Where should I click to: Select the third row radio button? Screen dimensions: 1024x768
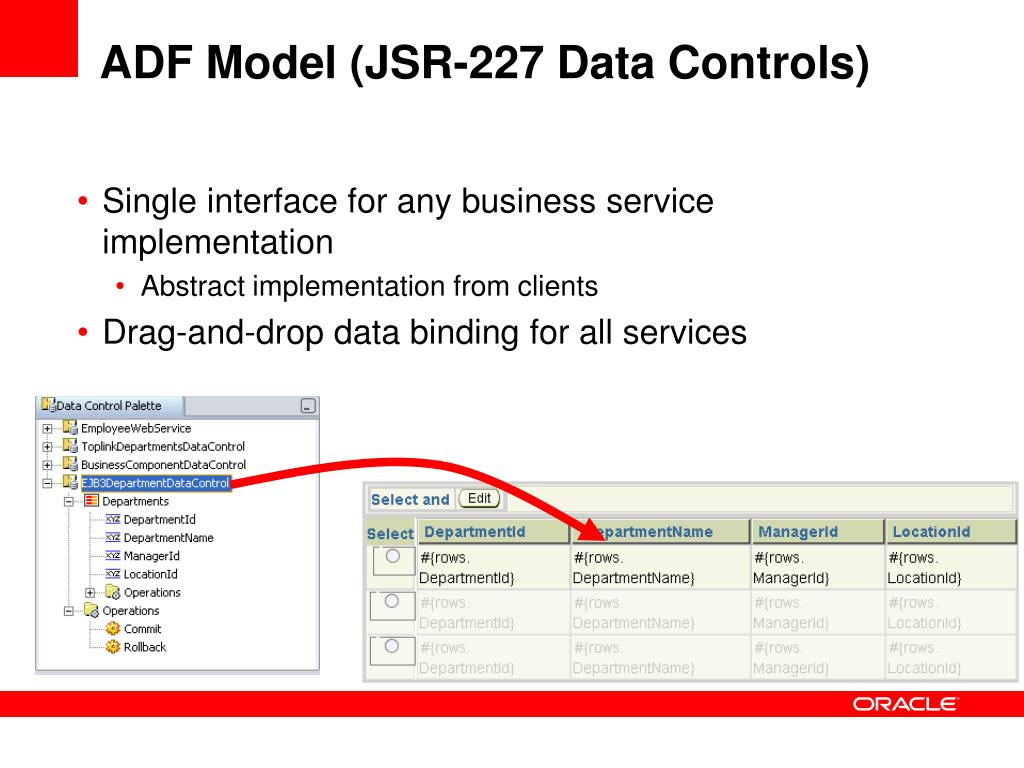click(x=392, y=646)
